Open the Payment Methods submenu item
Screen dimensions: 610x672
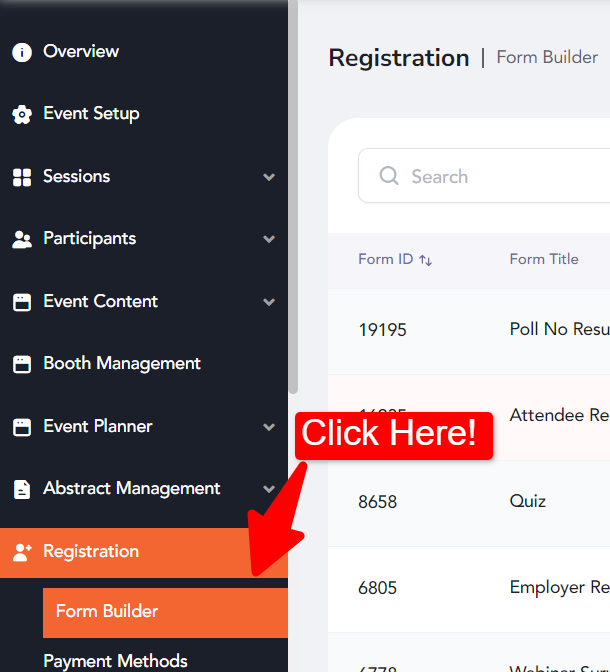click(x=115, y=661)
